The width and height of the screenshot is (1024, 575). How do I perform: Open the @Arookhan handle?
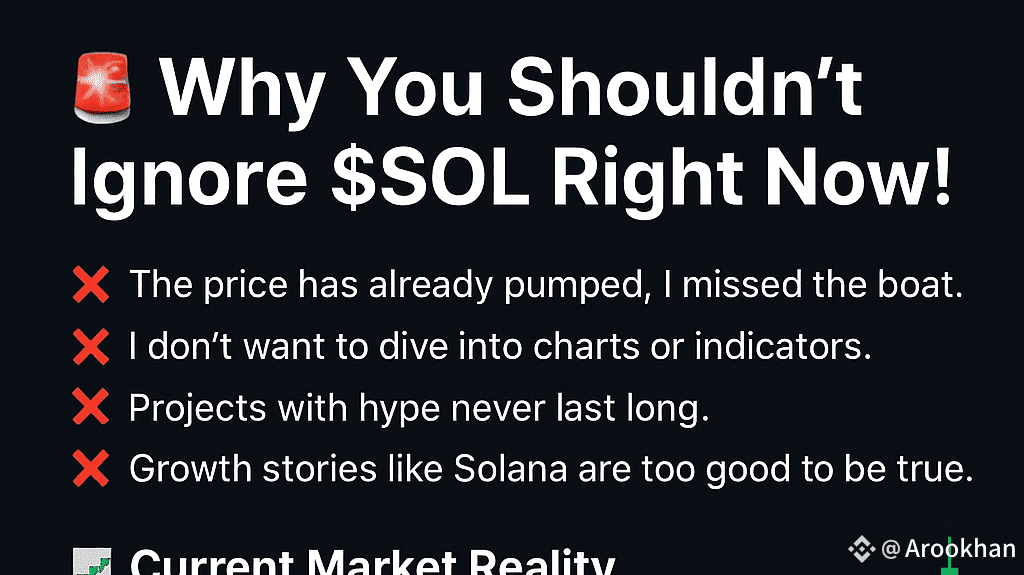pos(948,549)
